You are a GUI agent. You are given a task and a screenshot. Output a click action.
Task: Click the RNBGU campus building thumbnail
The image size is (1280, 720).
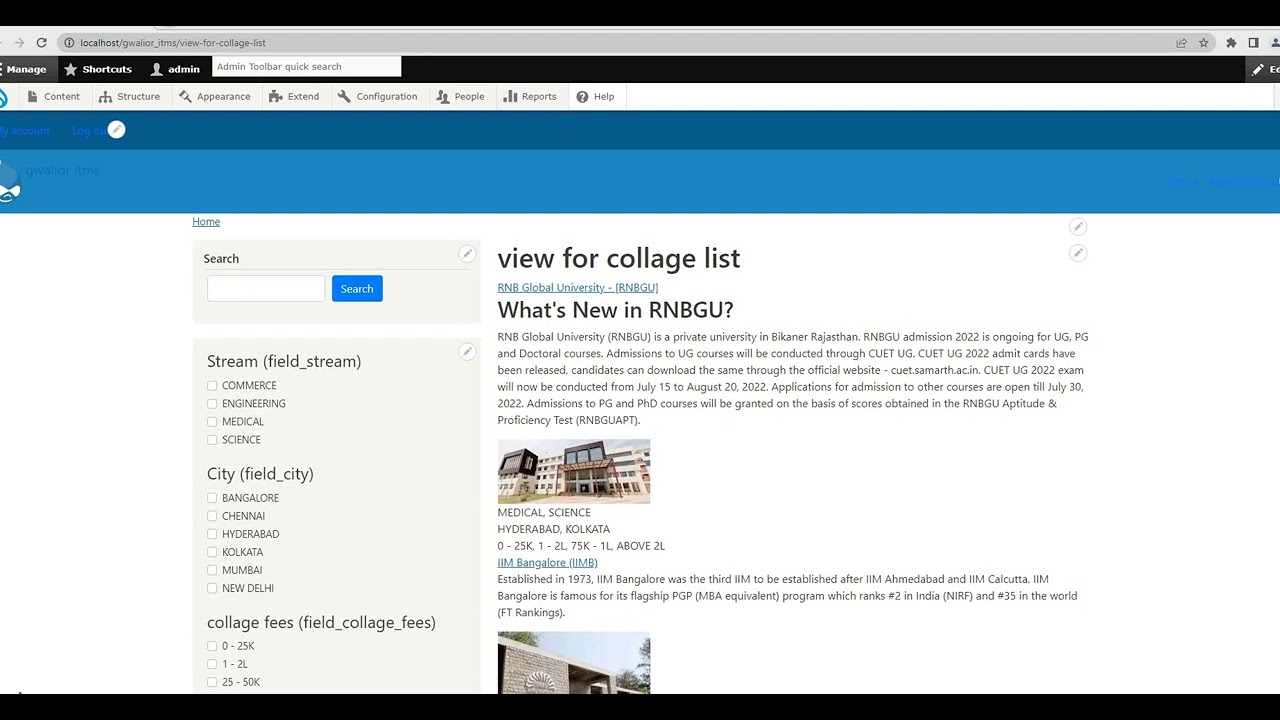(x=573, y=471)
